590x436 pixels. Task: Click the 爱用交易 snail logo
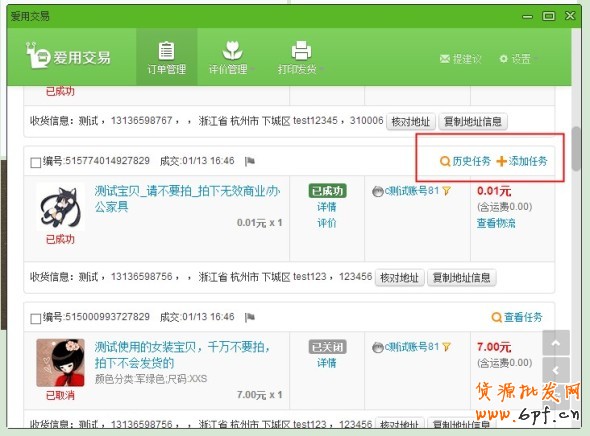[x=68, y=57]
